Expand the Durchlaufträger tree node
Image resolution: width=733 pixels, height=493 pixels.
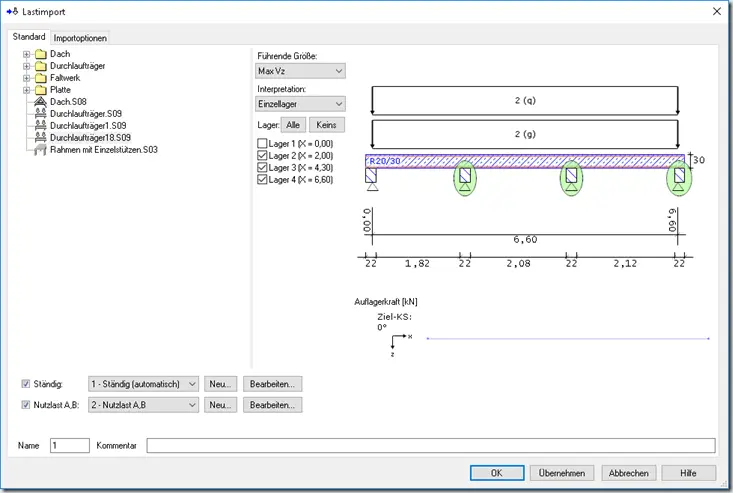(x=27, y=66)
